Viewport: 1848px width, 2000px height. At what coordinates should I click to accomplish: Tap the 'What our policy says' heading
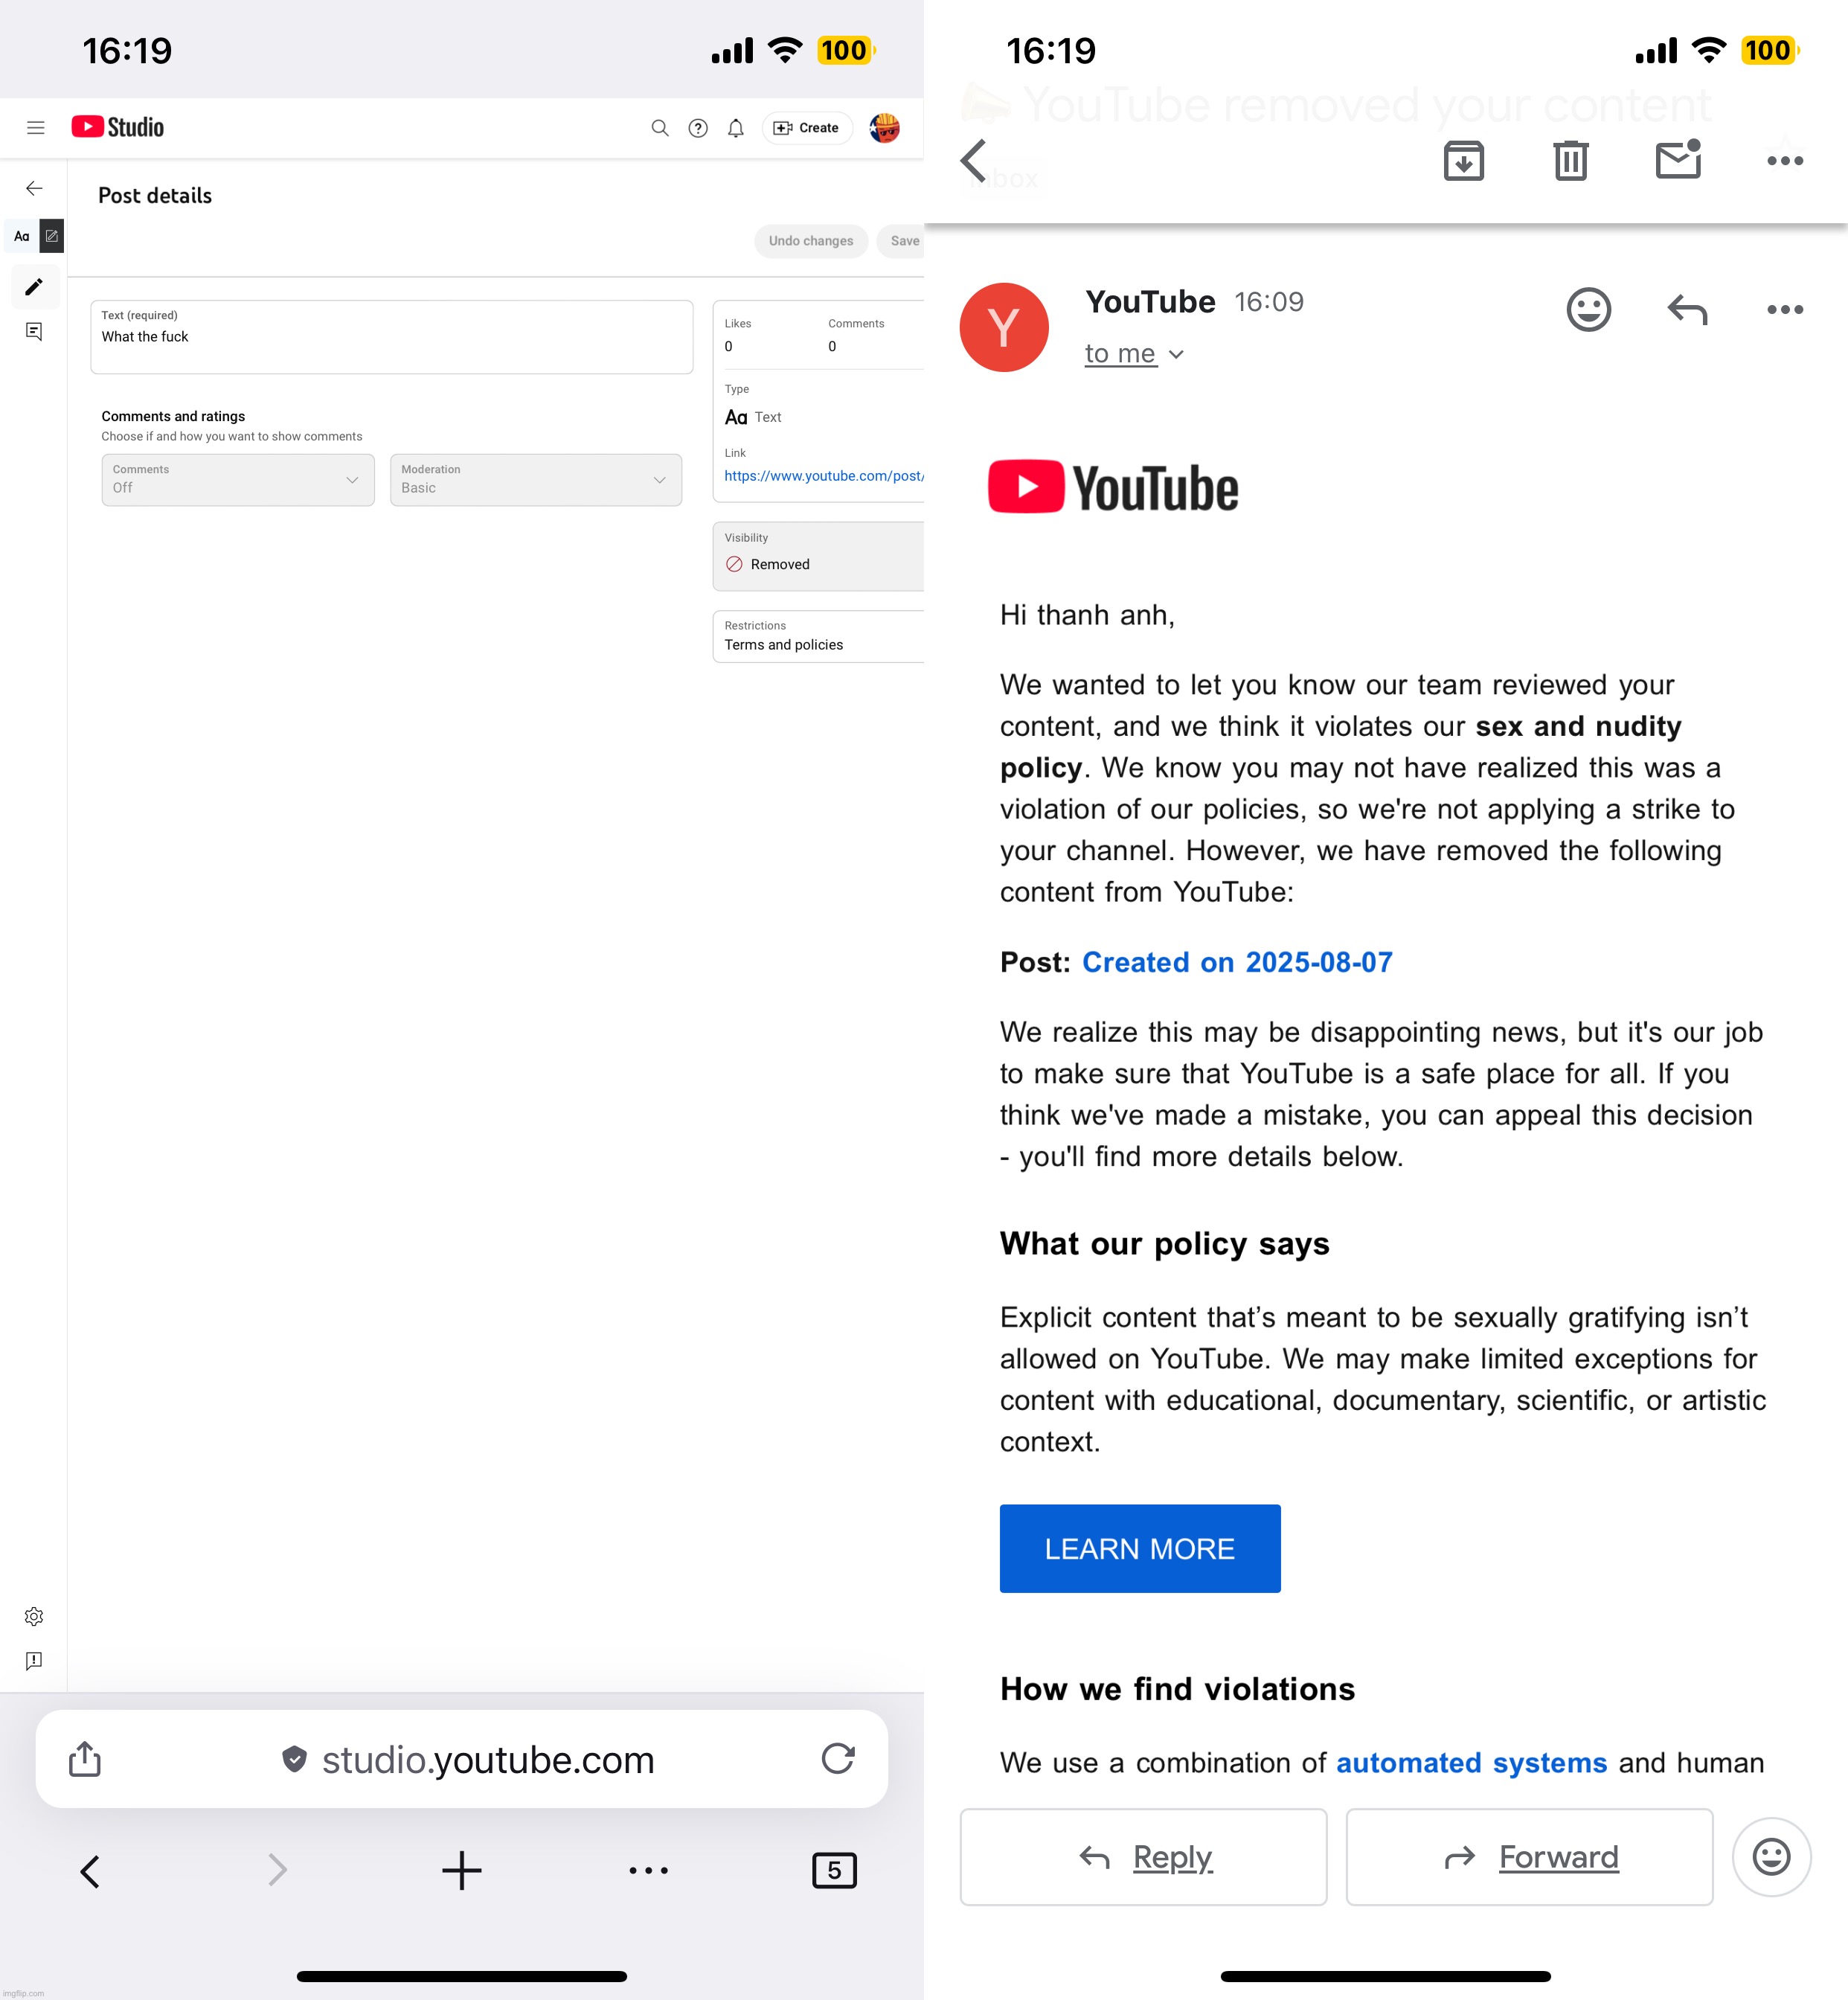click(x=1164, y=1243)
